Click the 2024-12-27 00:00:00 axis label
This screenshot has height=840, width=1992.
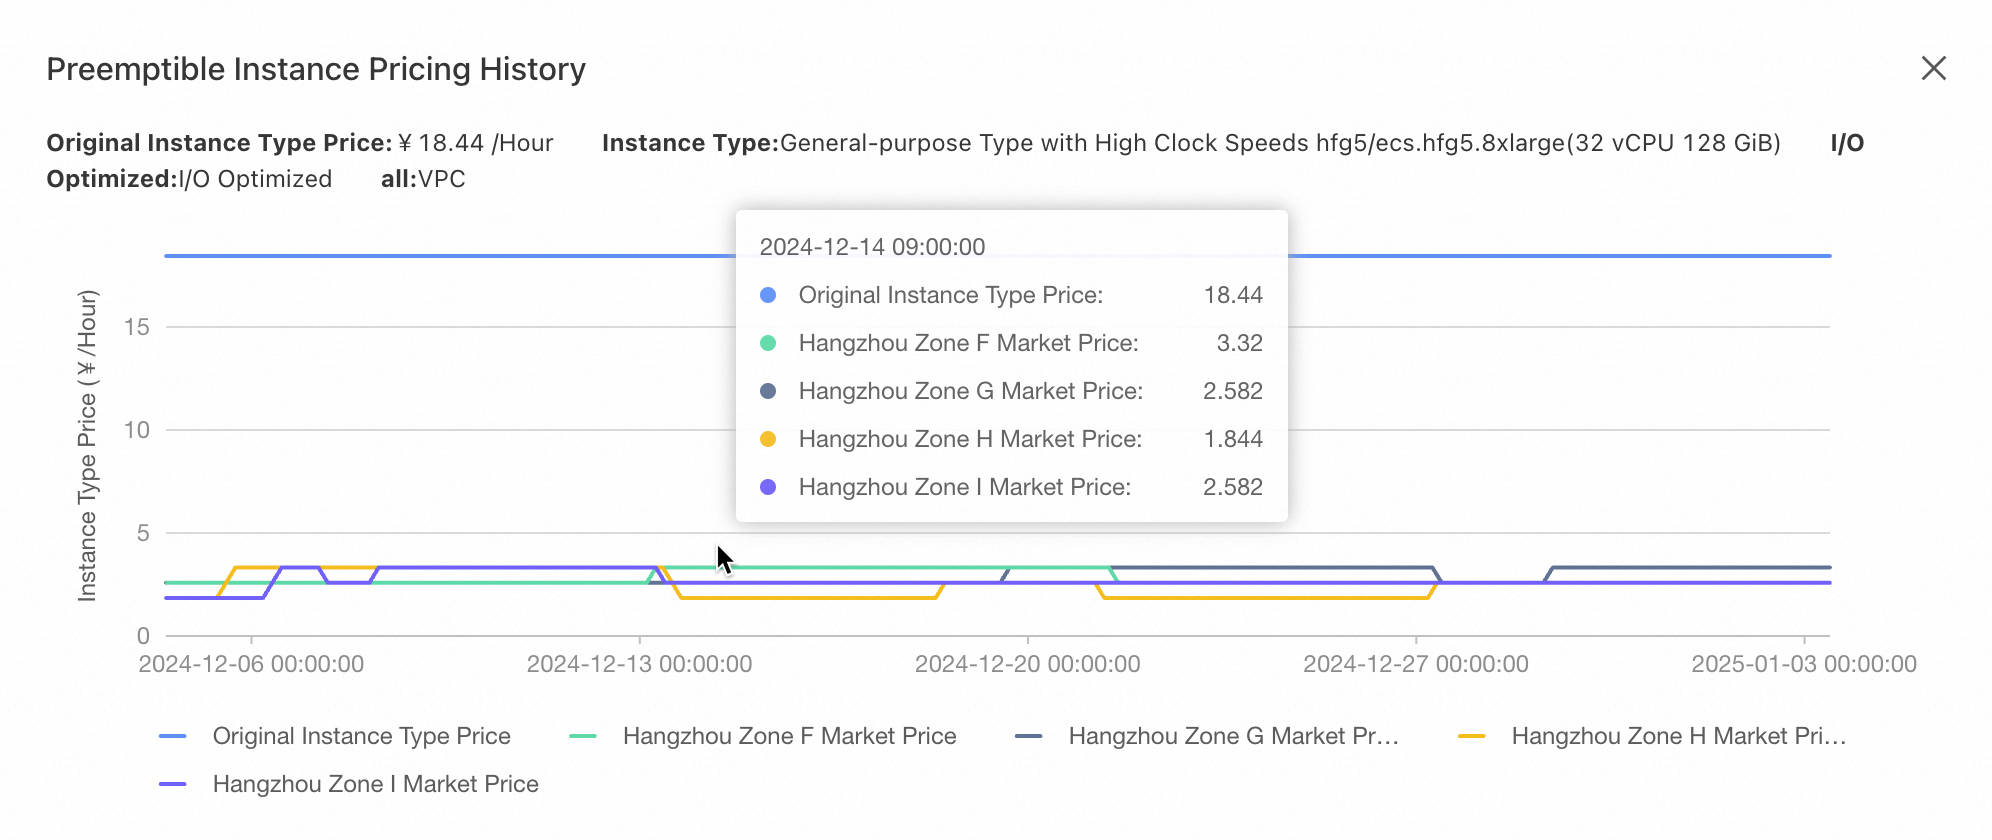(x=1415, y=664)
